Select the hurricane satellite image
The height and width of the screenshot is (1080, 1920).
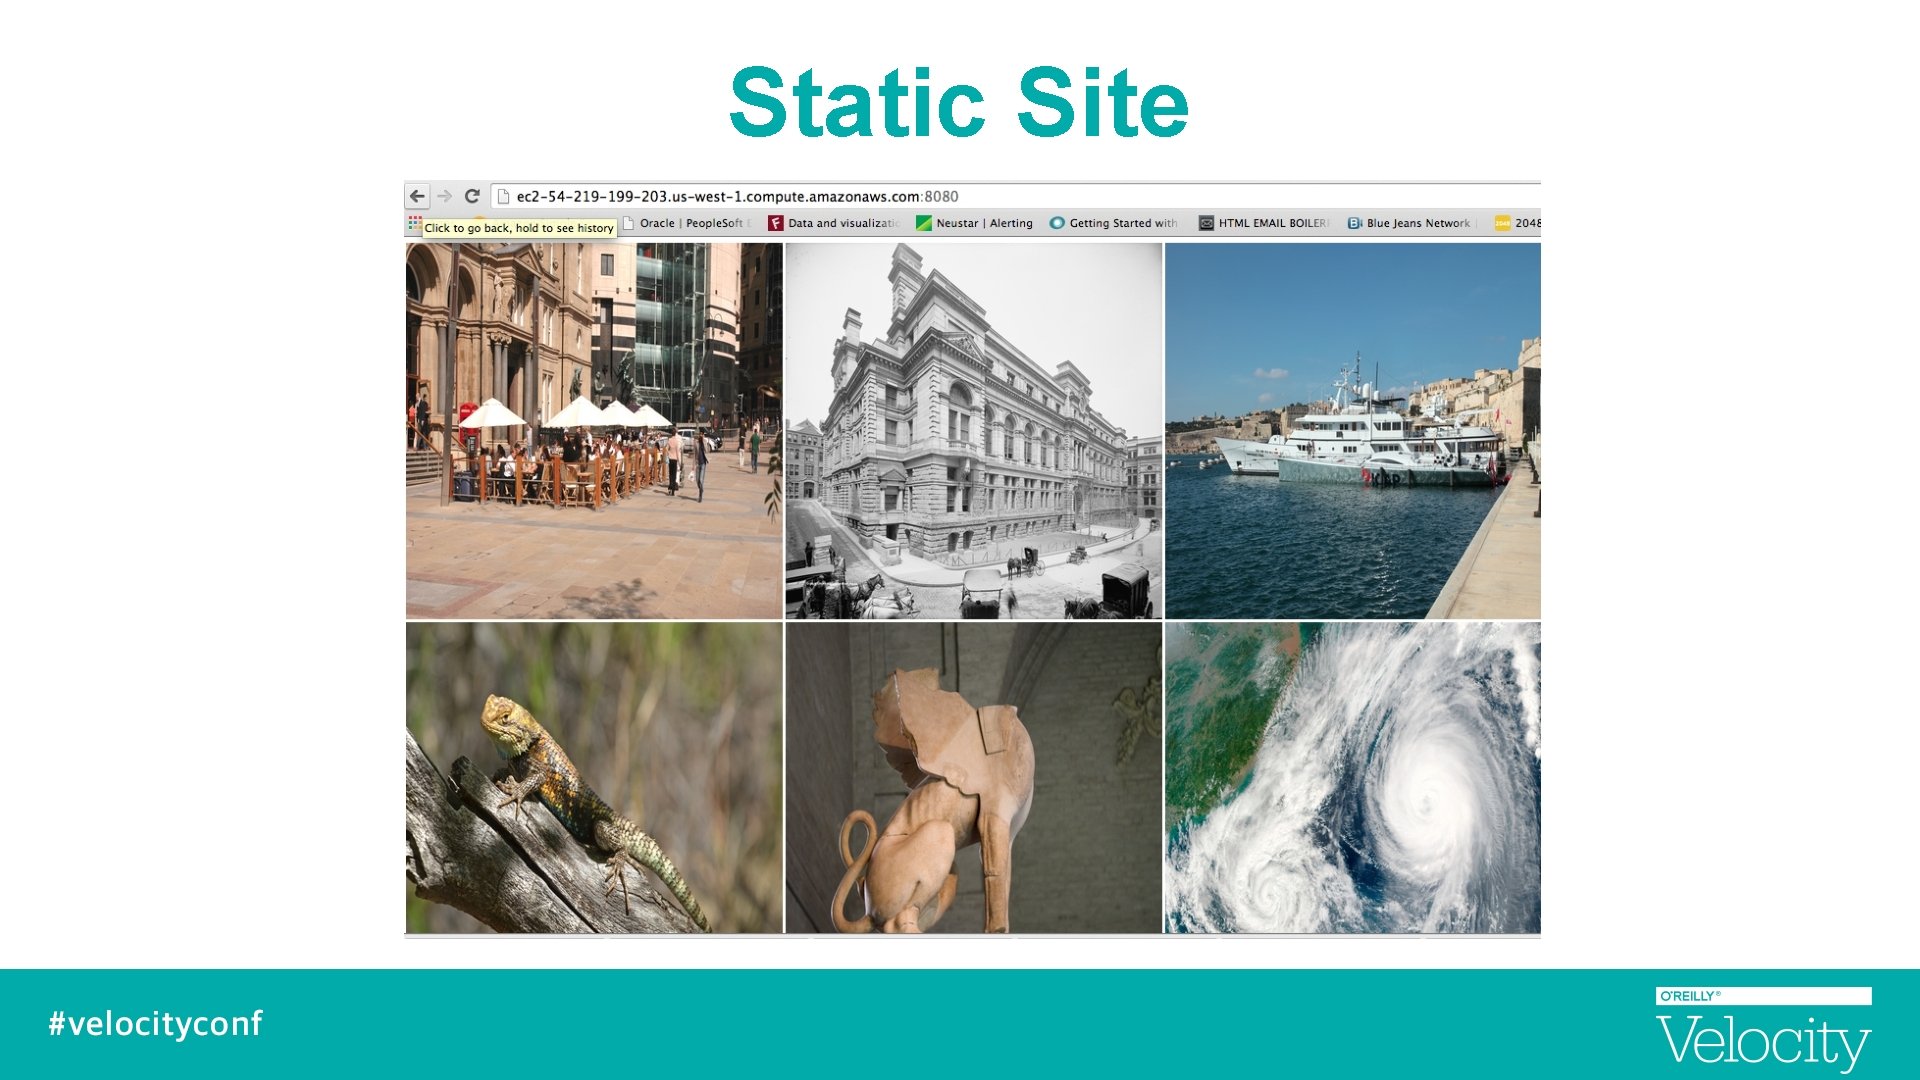pos(1352,778)
